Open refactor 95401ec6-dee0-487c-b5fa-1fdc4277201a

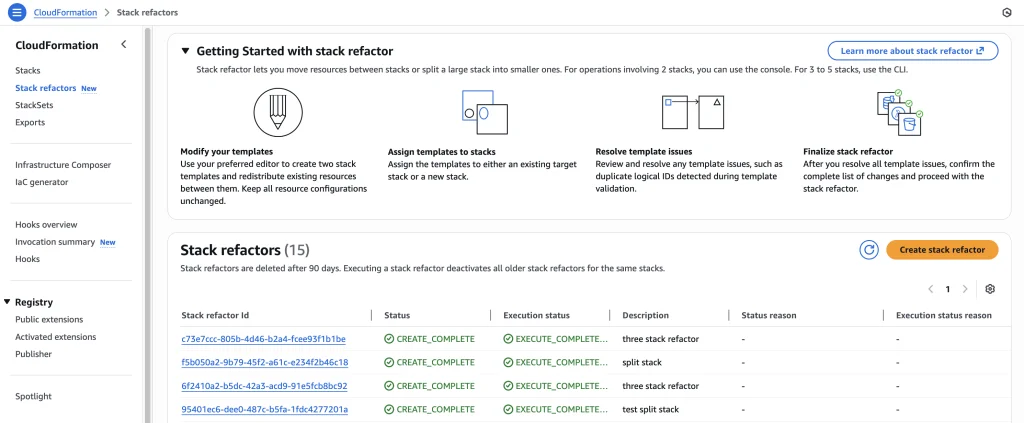tap(264, 409)
